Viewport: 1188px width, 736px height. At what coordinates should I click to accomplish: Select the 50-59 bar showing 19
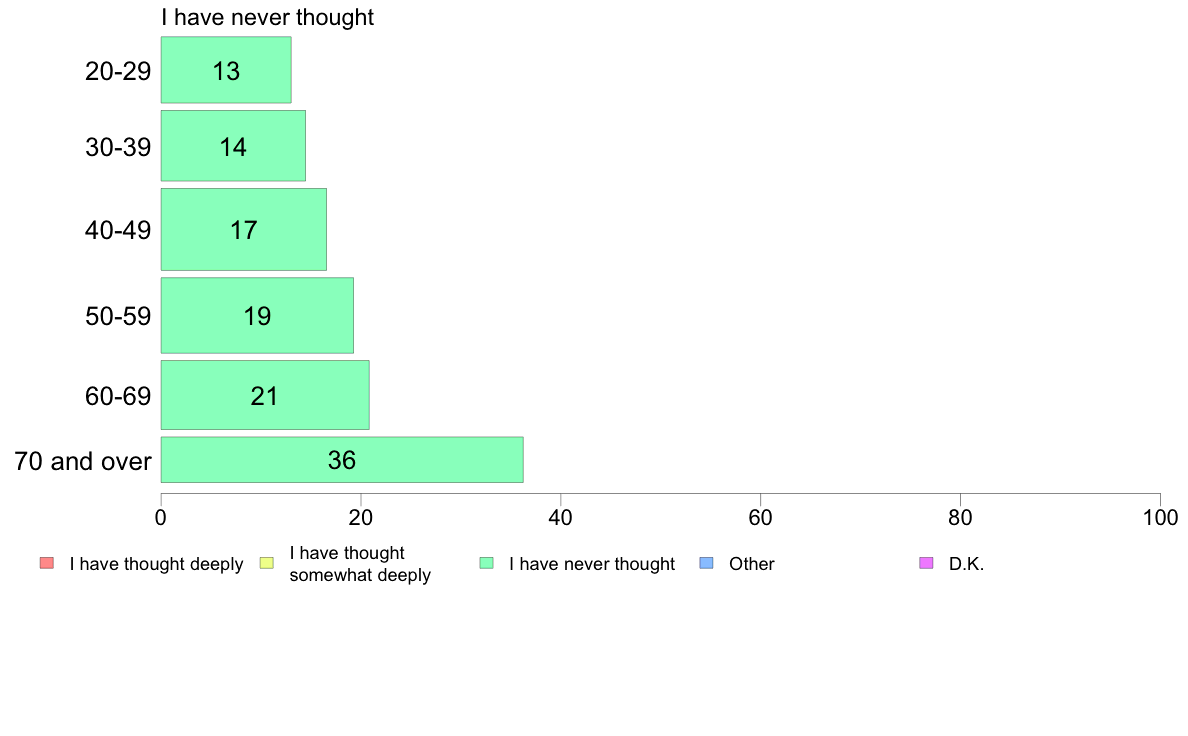[257, 315]
